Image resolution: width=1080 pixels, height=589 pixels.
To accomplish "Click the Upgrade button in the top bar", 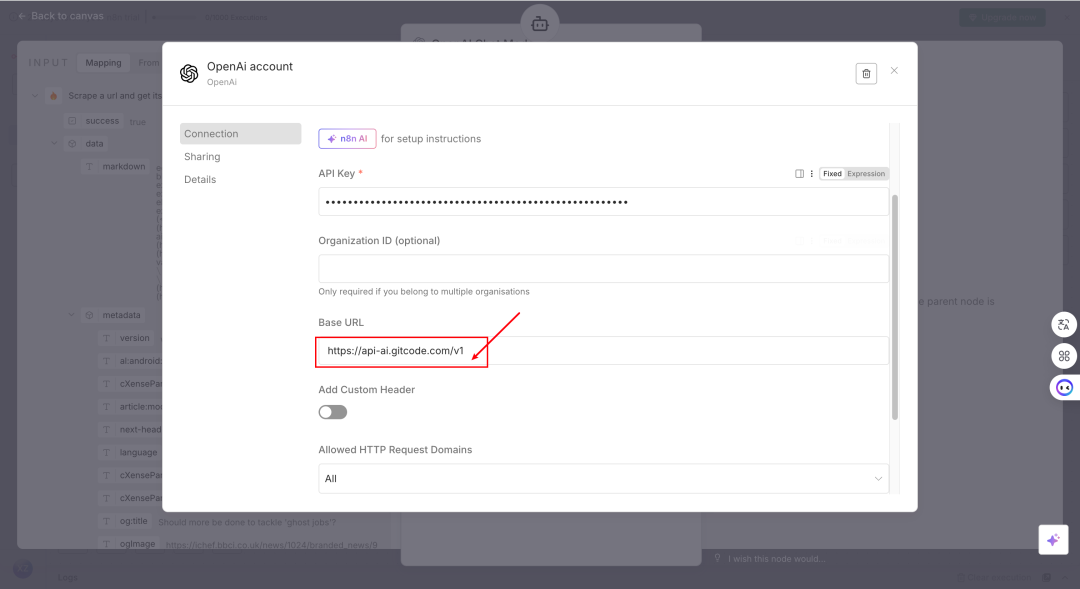I will tap(1002, 17).
